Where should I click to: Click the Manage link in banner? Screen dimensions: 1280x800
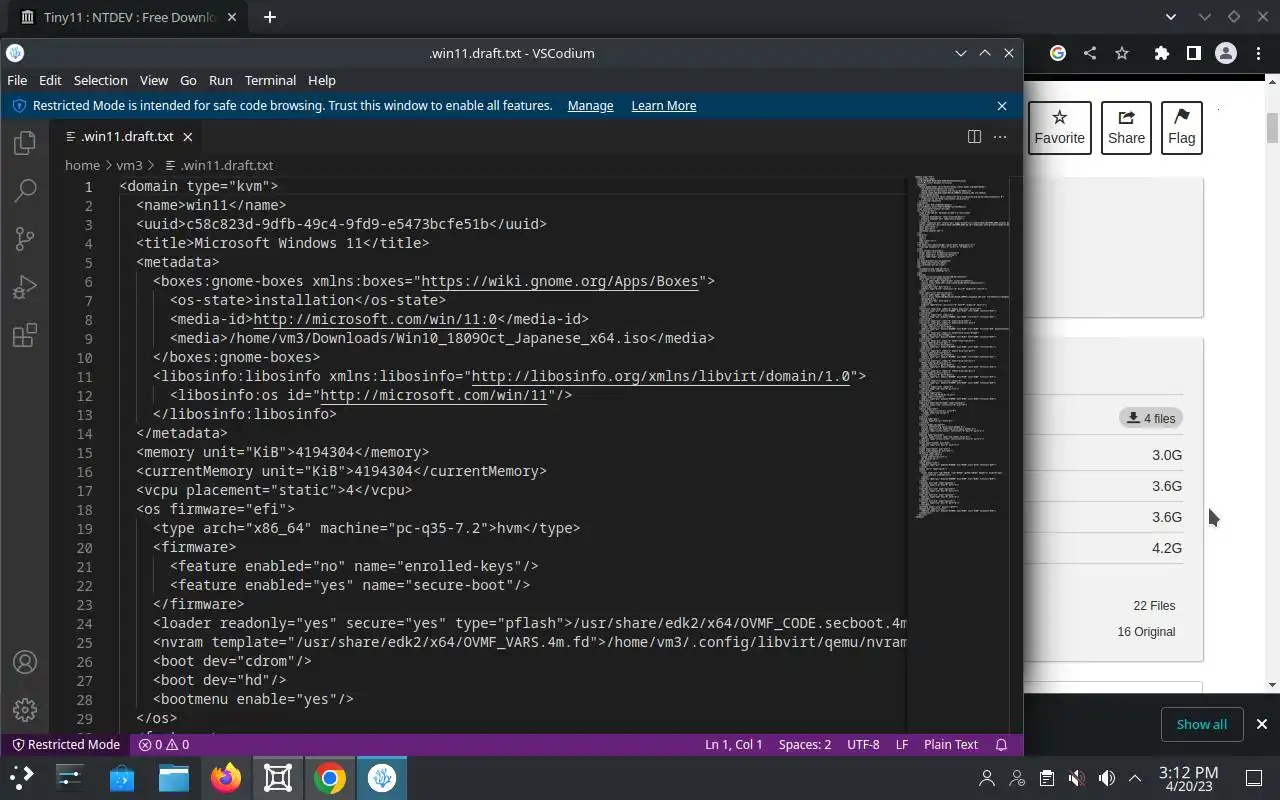[x=590, y=106]
